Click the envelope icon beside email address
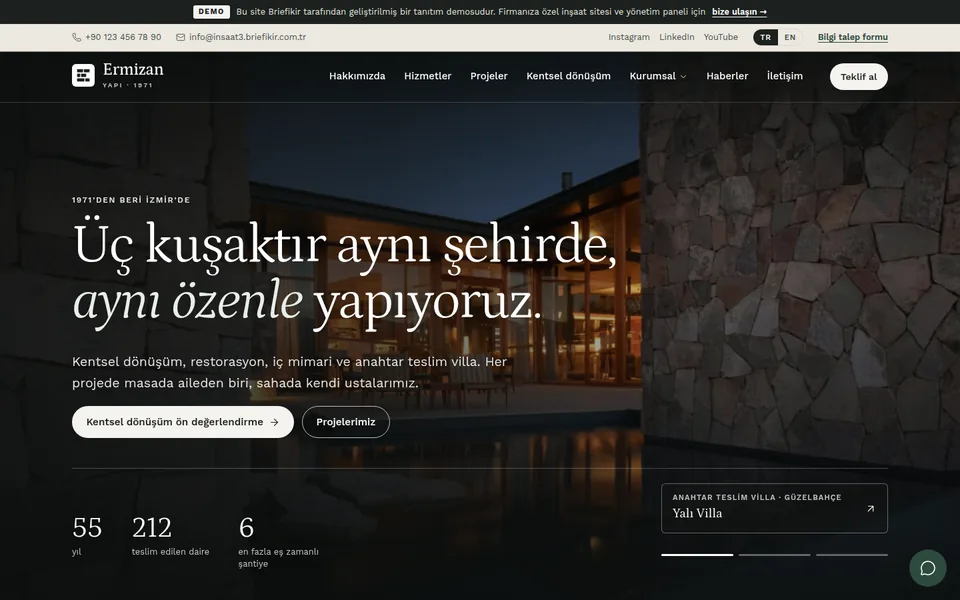The width and height of the screenshot is (960, 600). [x=181, y=37]
